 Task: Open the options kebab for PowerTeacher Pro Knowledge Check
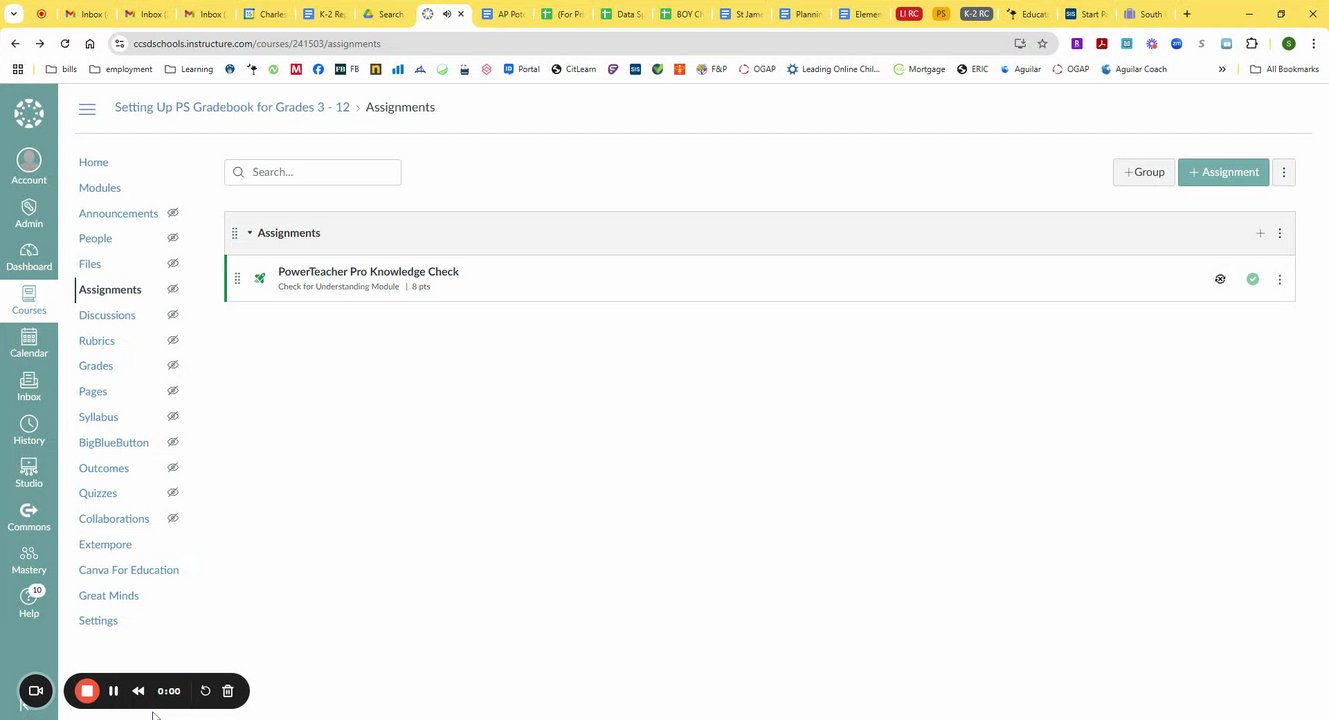(1280, 279)
